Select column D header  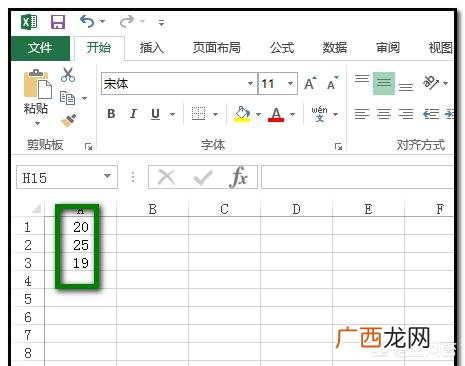[x=296, y=209]
